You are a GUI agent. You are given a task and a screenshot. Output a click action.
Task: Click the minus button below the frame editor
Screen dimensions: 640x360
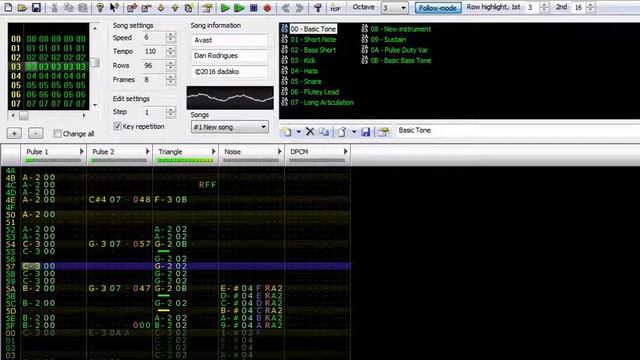pos(36,133)
